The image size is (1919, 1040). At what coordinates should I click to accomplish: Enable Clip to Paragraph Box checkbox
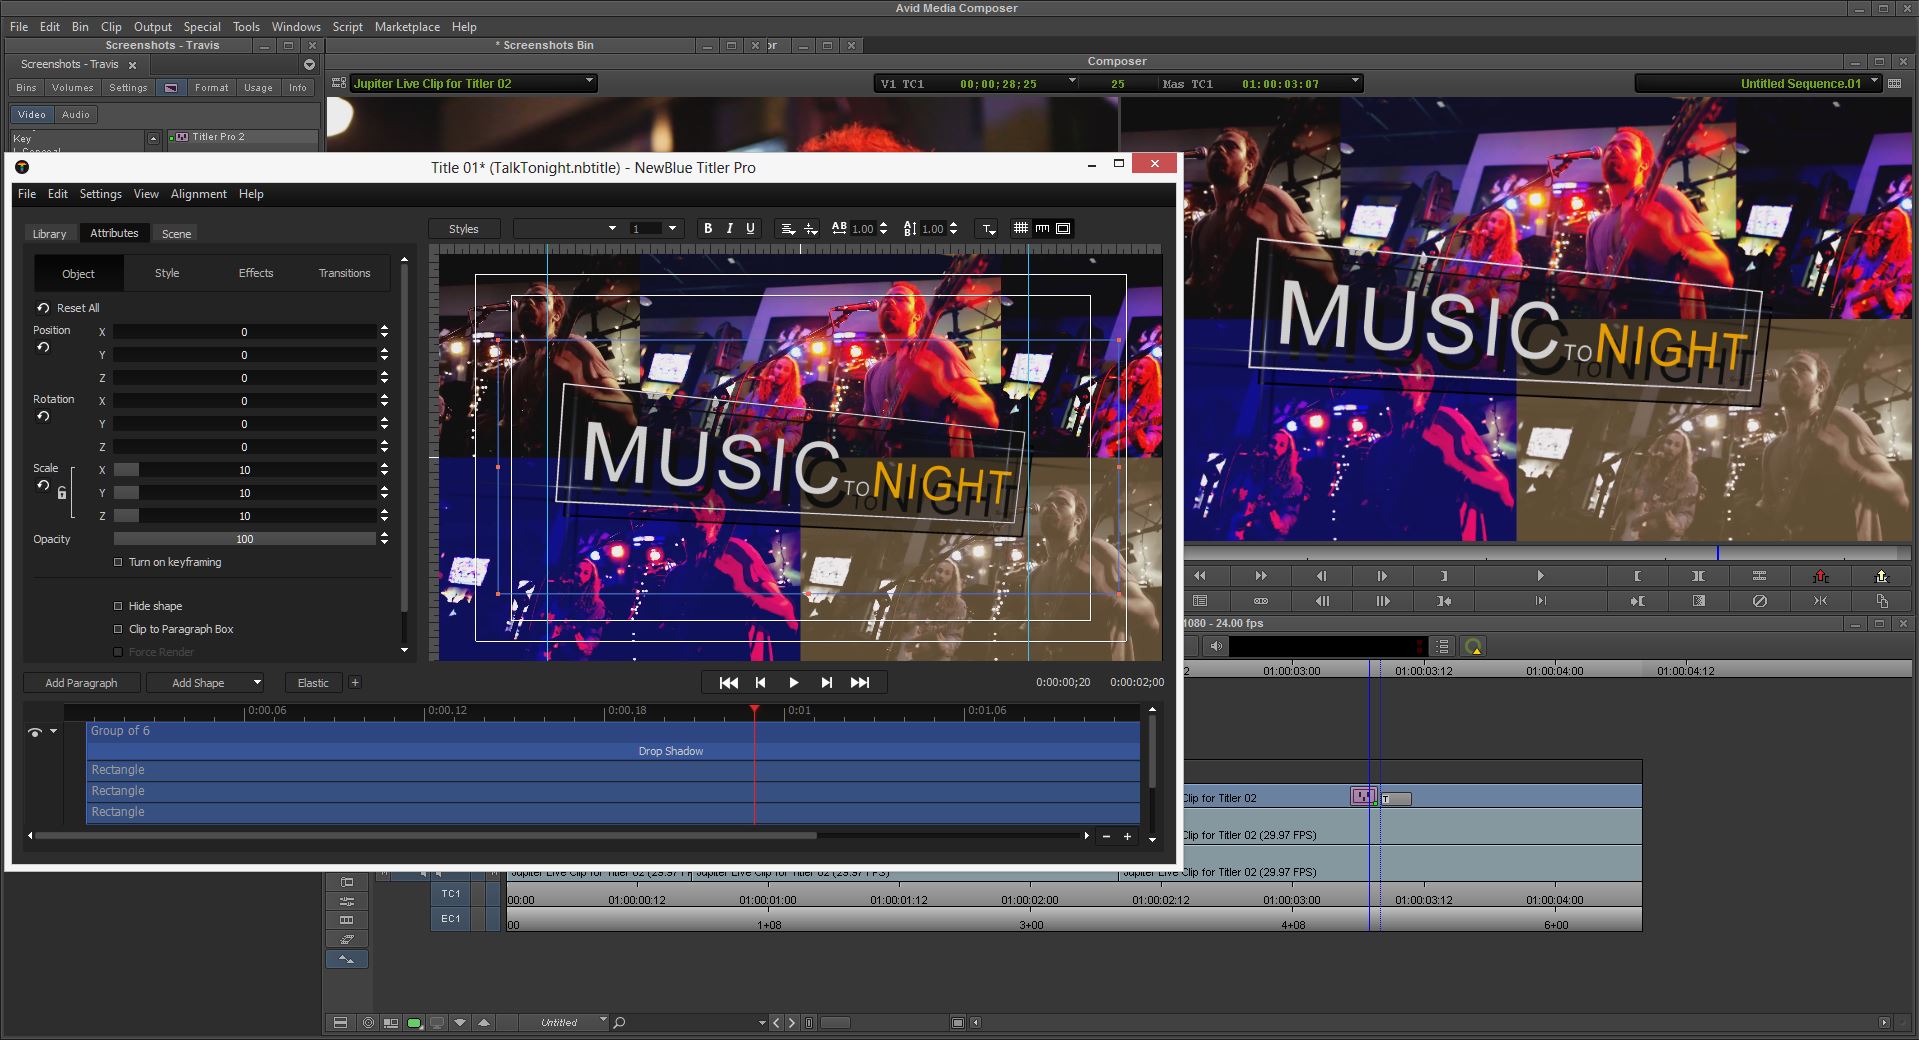[118, 629]
